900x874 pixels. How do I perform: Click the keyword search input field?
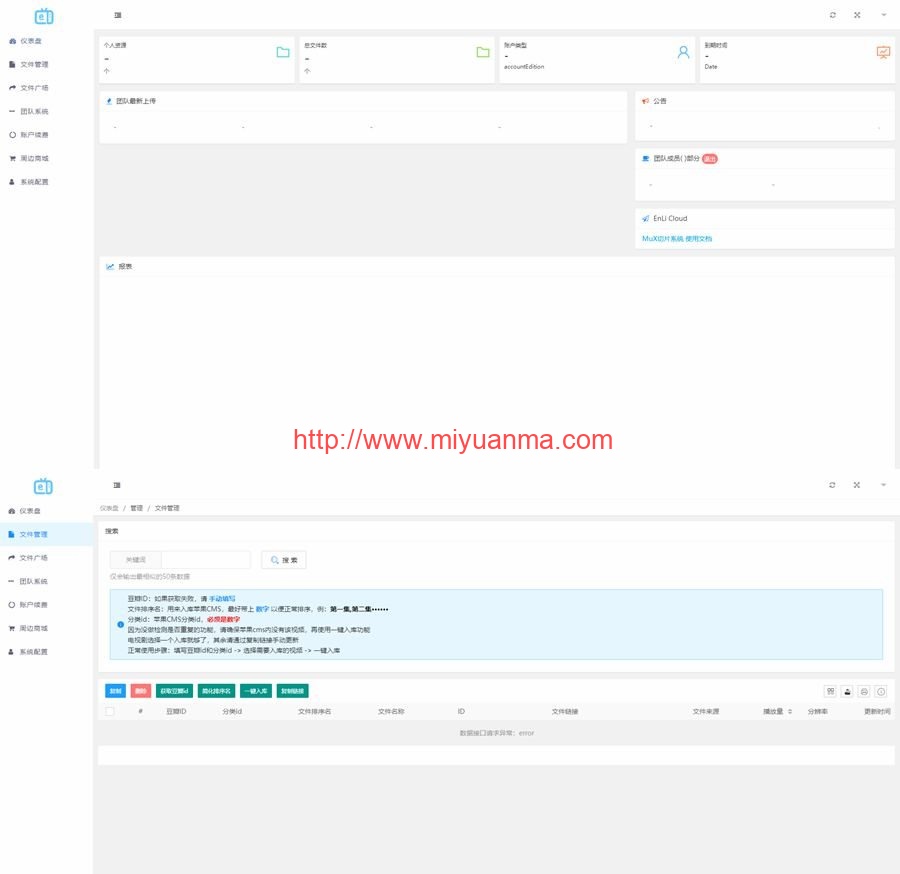(206, 560)
